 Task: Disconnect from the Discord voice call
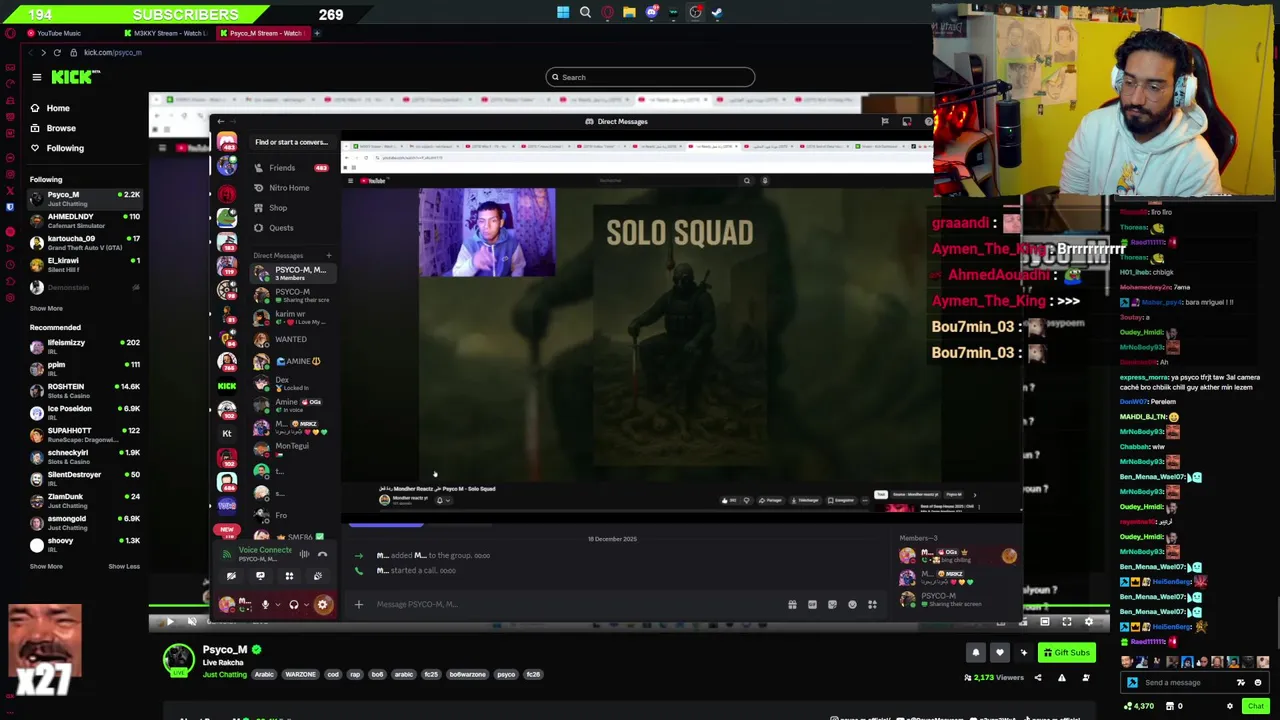click(322, 554)
